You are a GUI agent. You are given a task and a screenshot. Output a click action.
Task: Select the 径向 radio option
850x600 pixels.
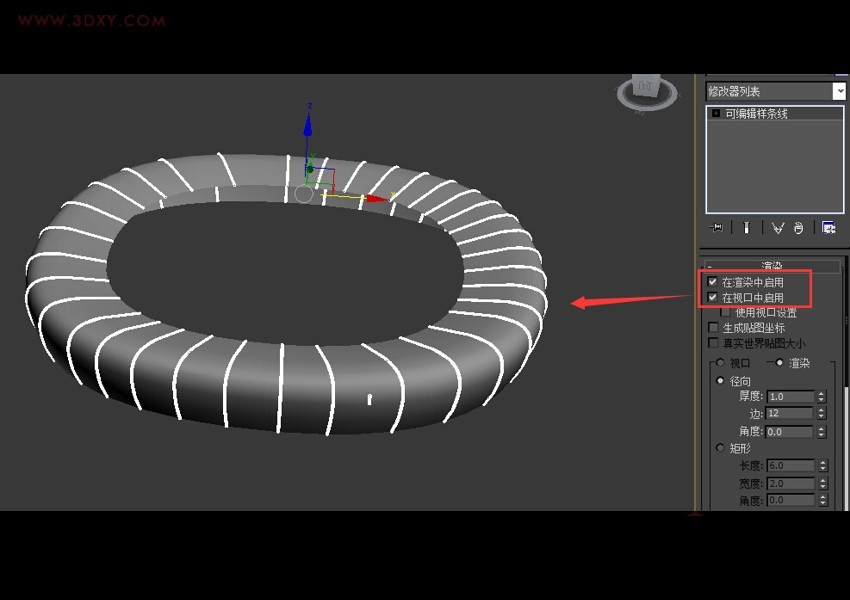[720, 380]
